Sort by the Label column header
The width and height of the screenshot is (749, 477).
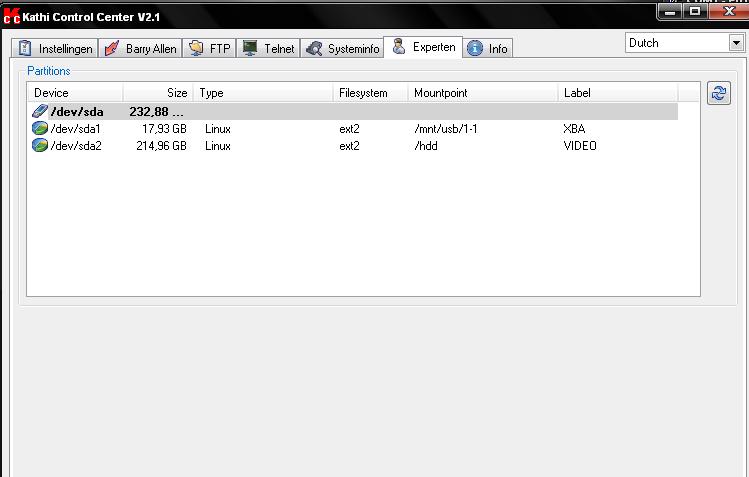click(618, 93)
